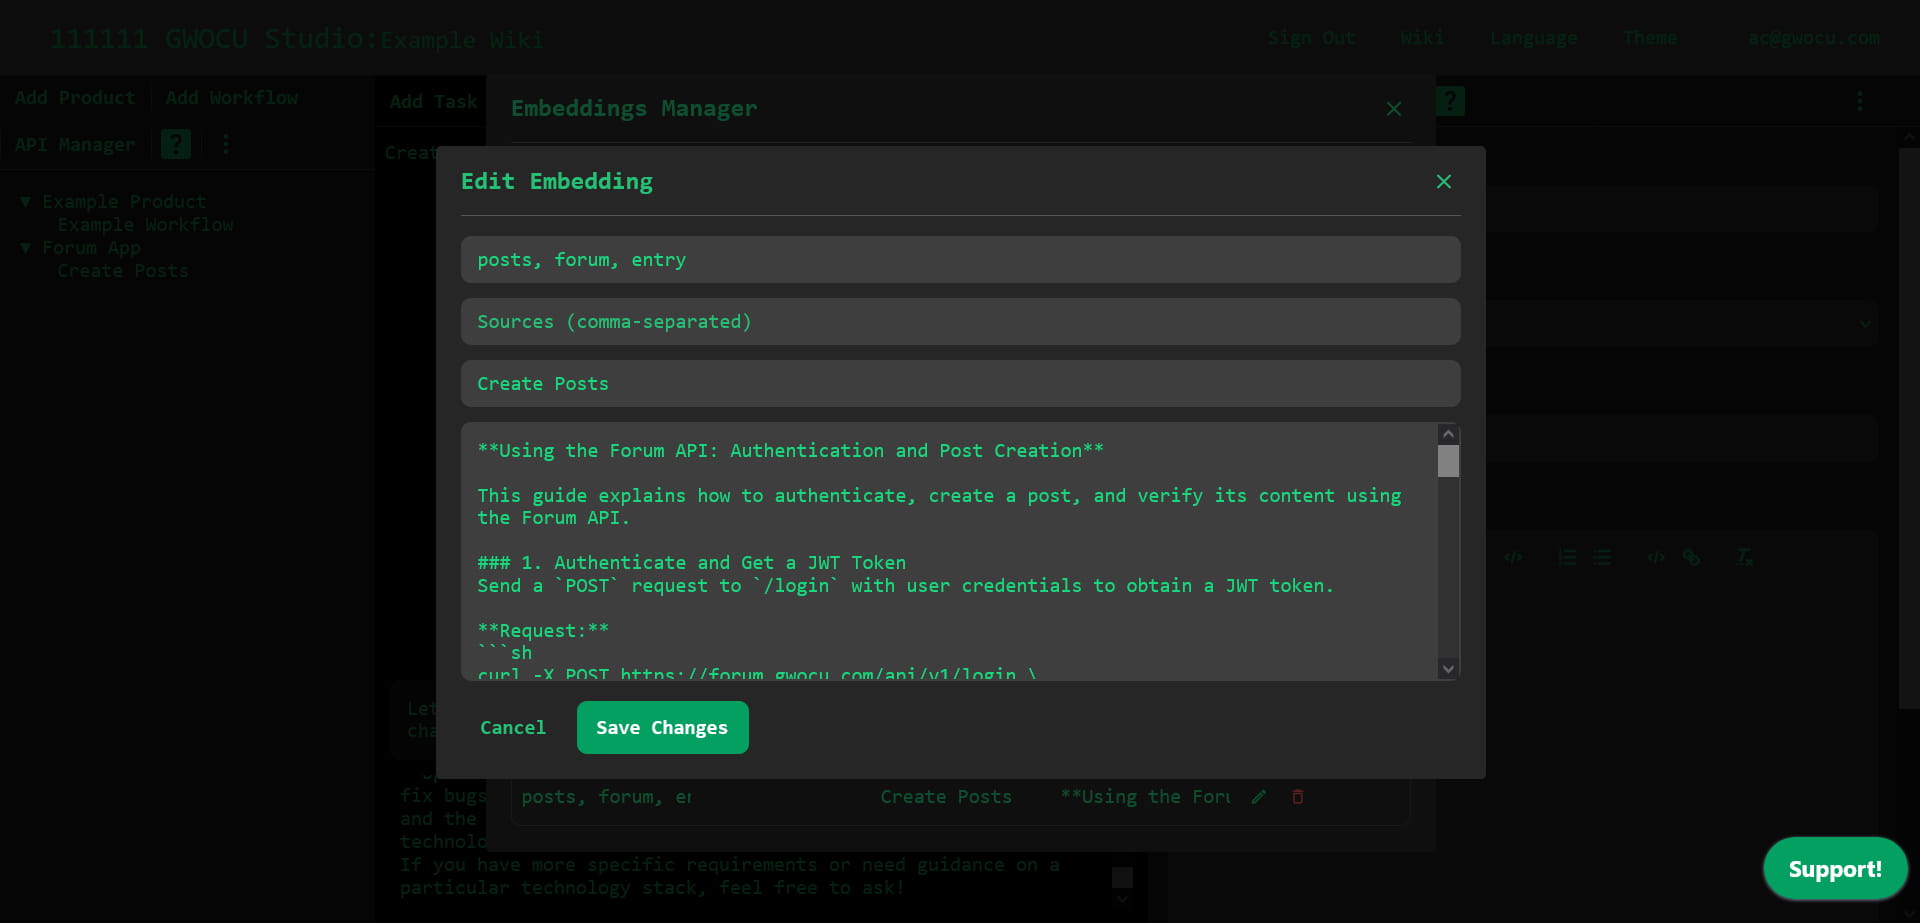Click Save Changes

tap(662, 728)
